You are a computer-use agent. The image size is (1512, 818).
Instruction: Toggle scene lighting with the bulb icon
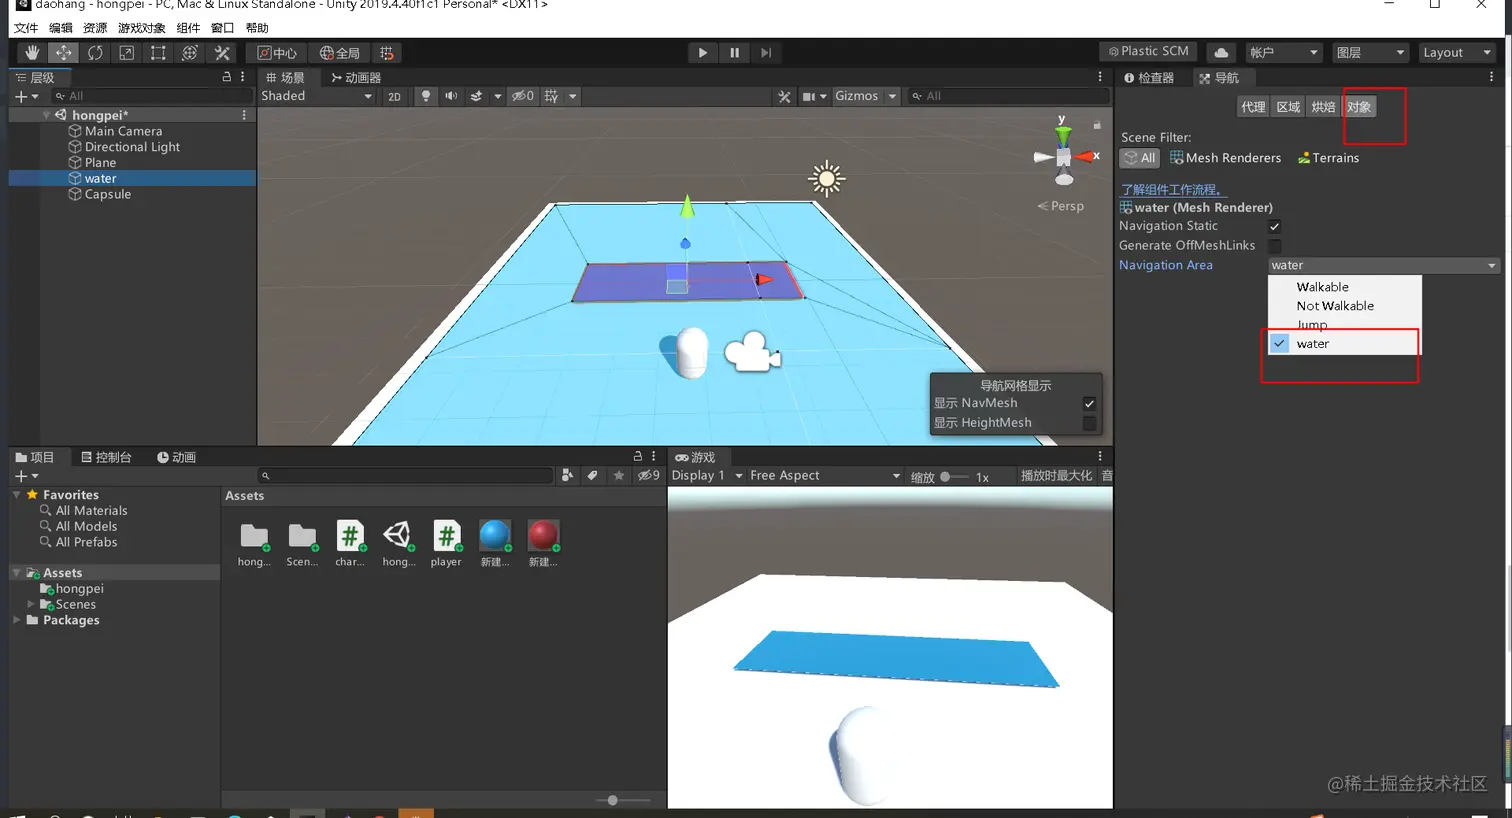(426, 96)
